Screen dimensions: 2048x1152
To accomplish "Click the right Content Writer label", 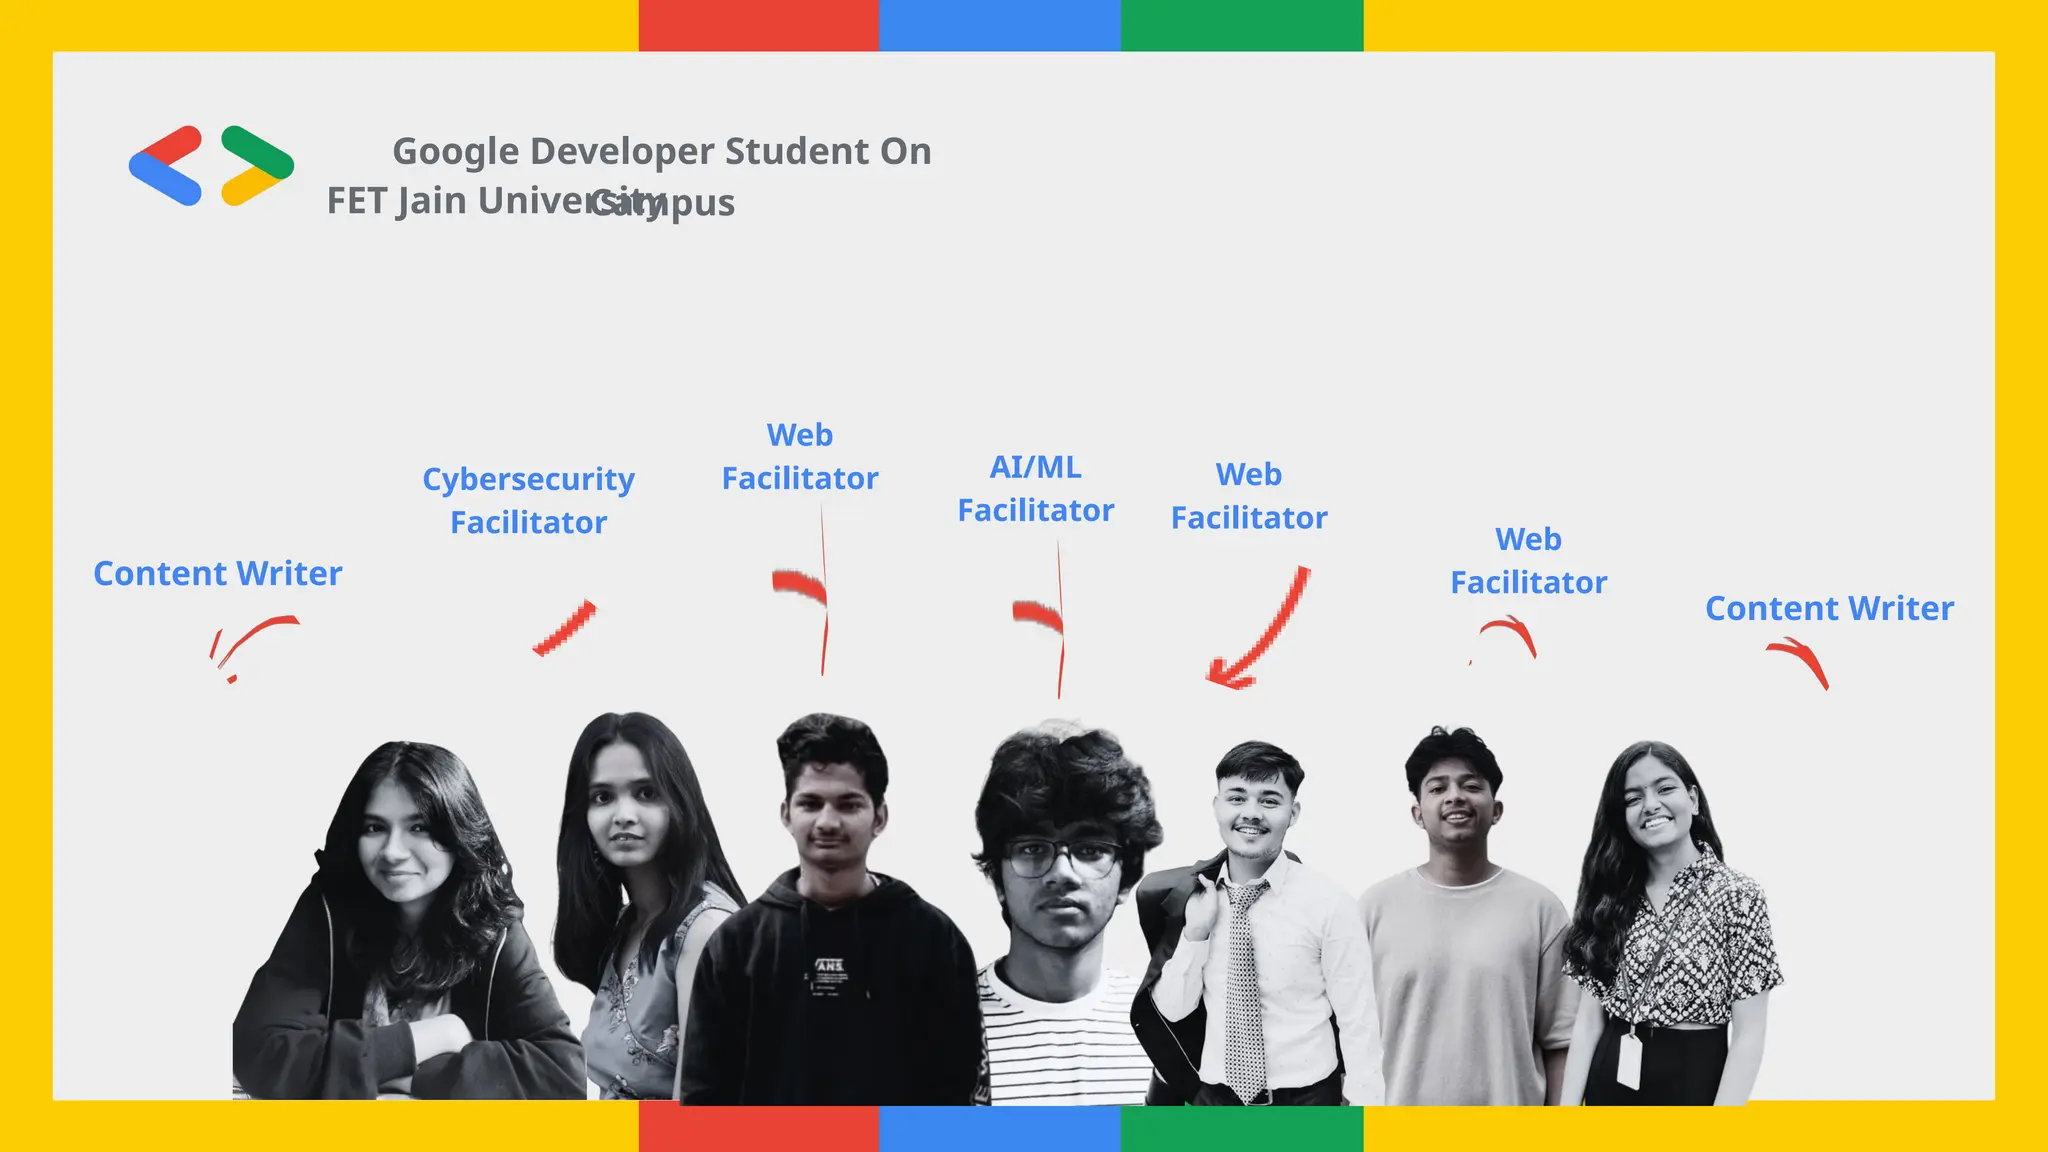I will pyautogui.click(x=1829, y=608).
